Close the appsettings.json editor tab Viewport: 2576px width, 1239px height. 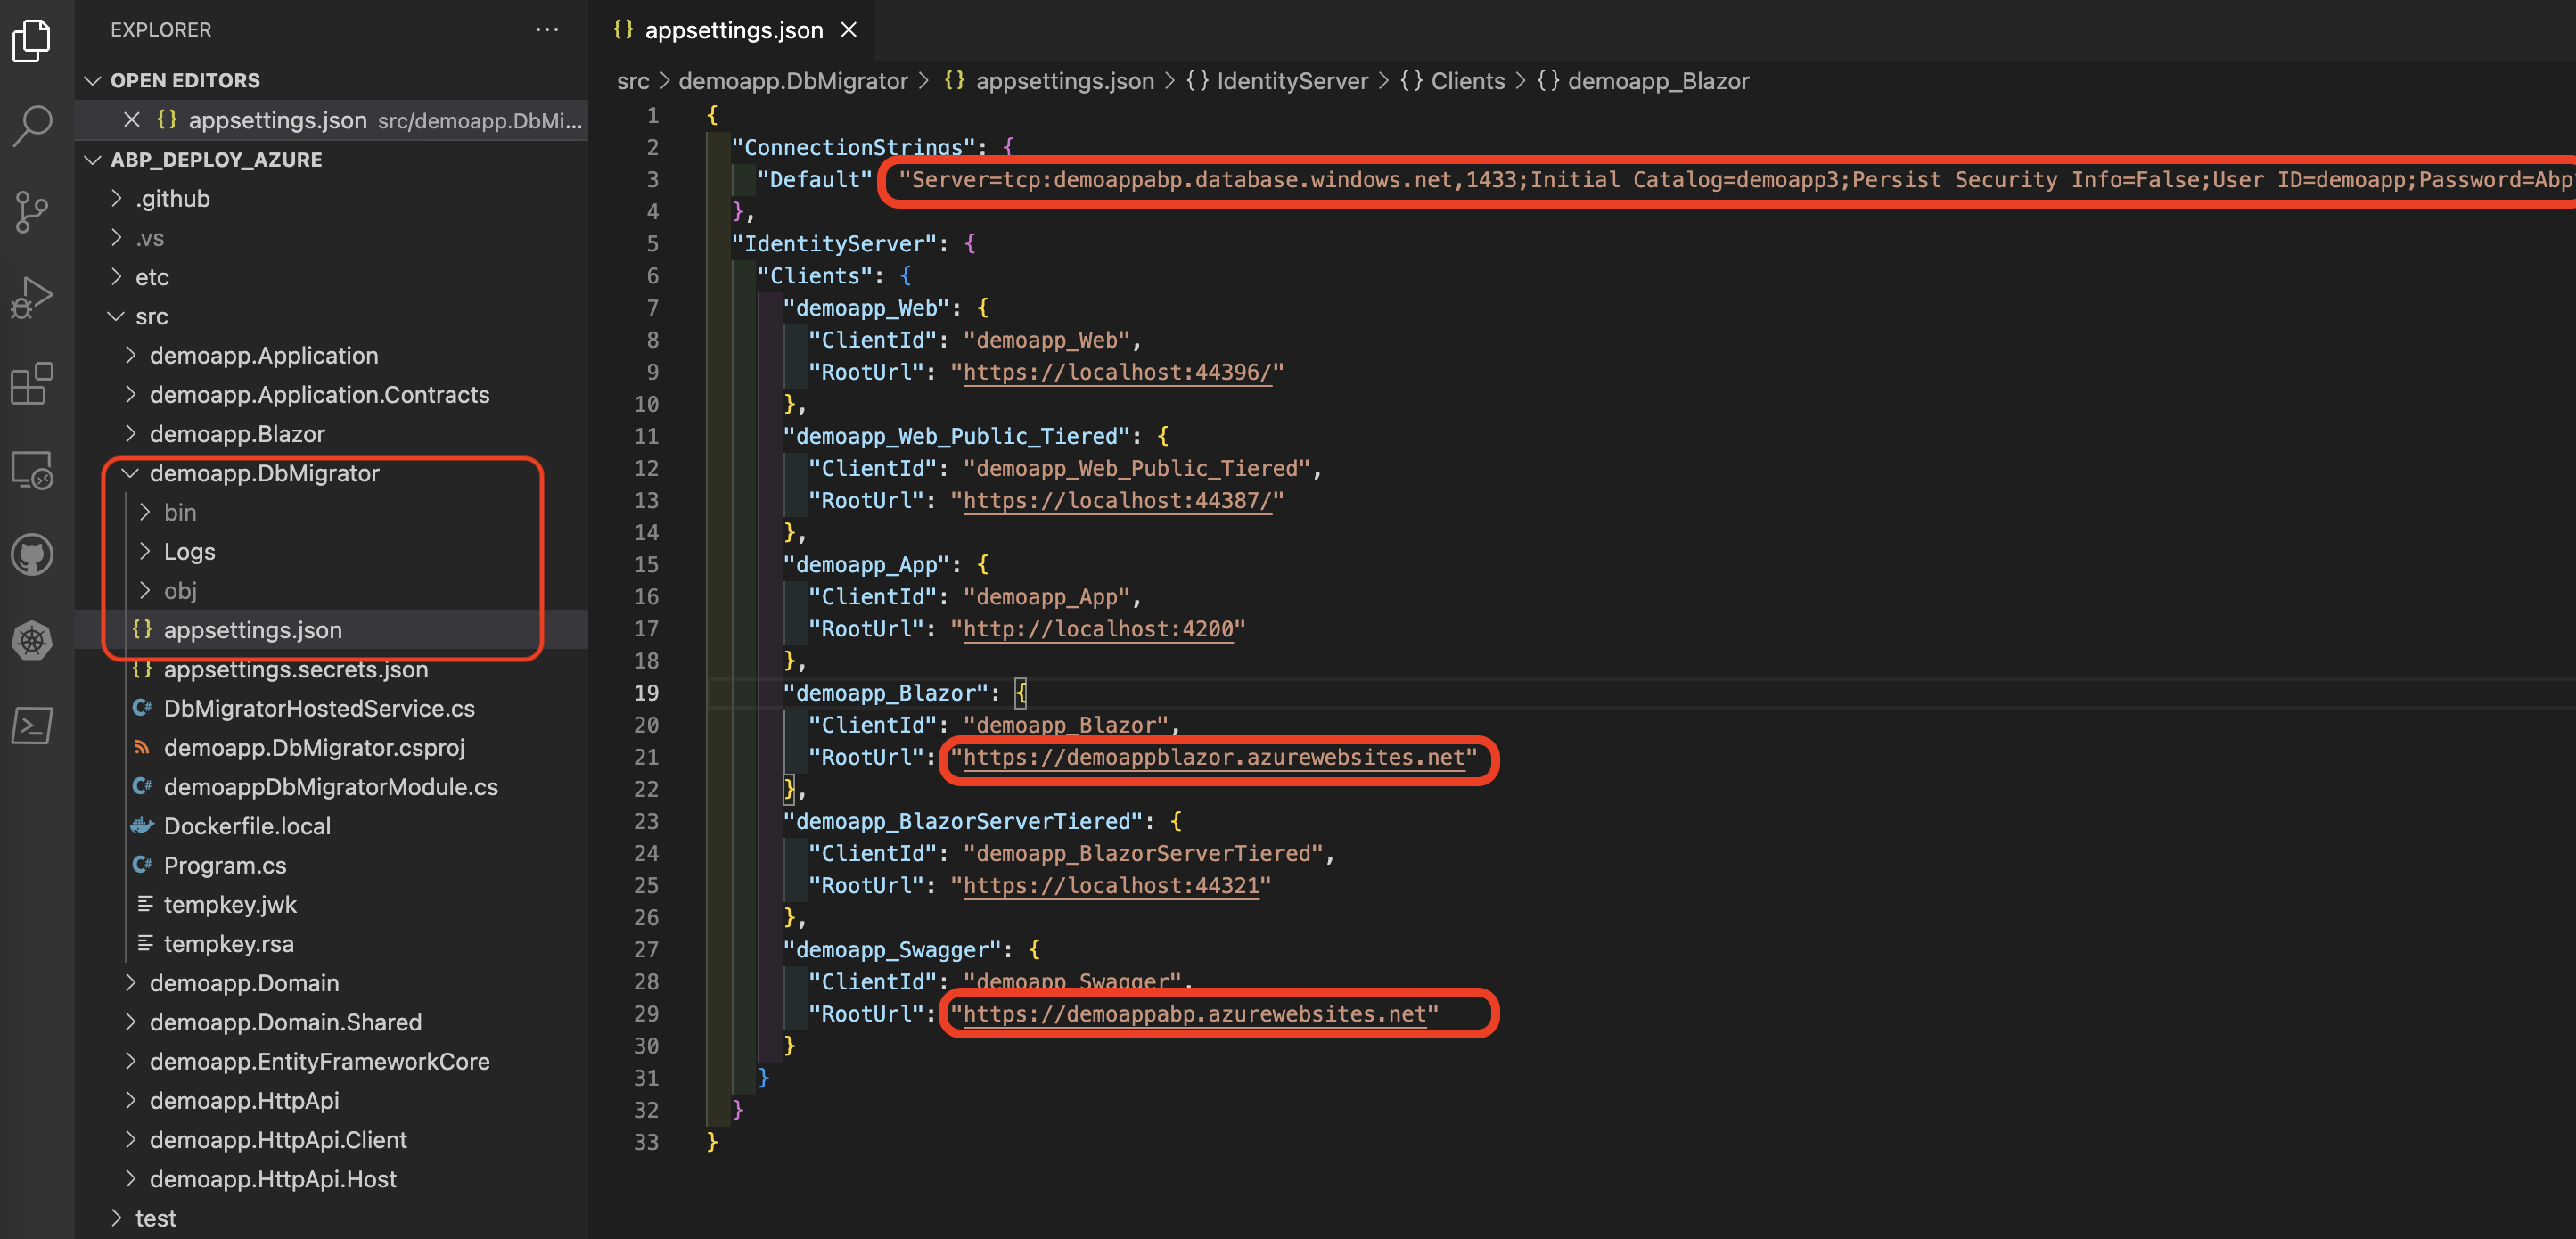(849, 30)
